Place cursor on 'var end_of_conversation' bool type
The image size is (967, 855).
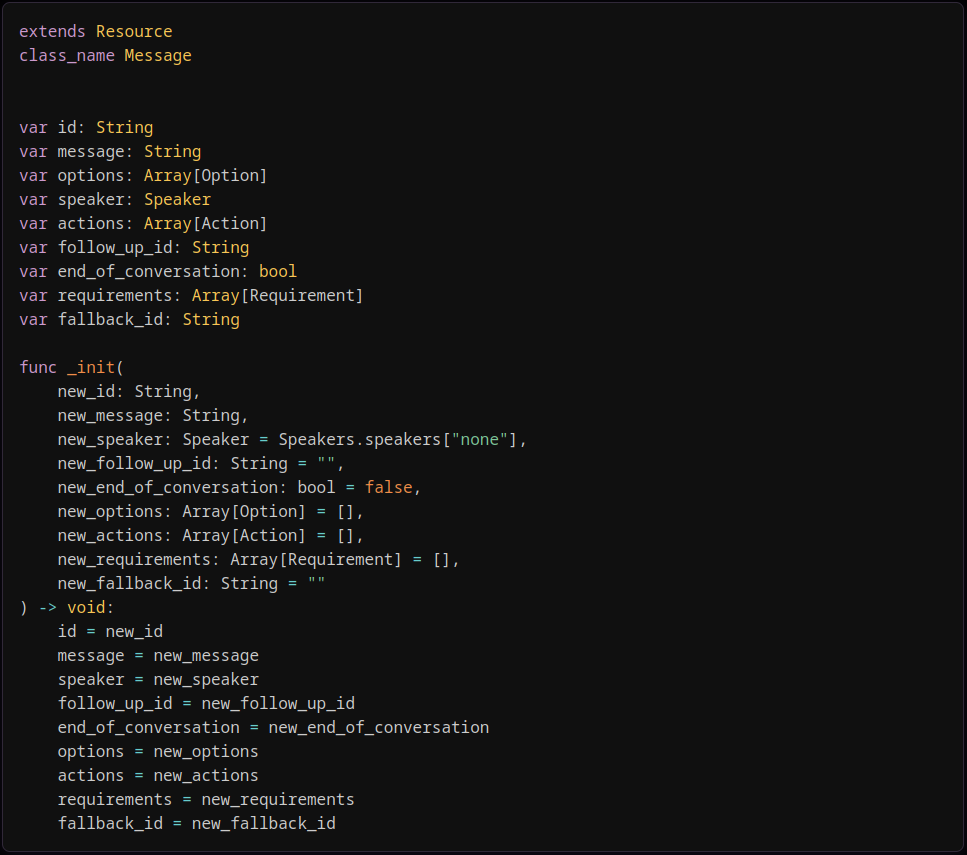coord(277,271)
